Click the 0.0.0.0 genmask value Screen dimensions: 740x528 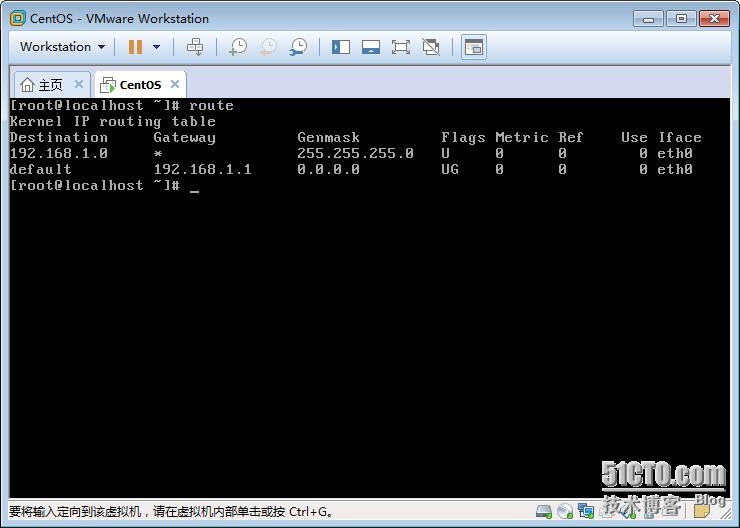tap(328, 169)
